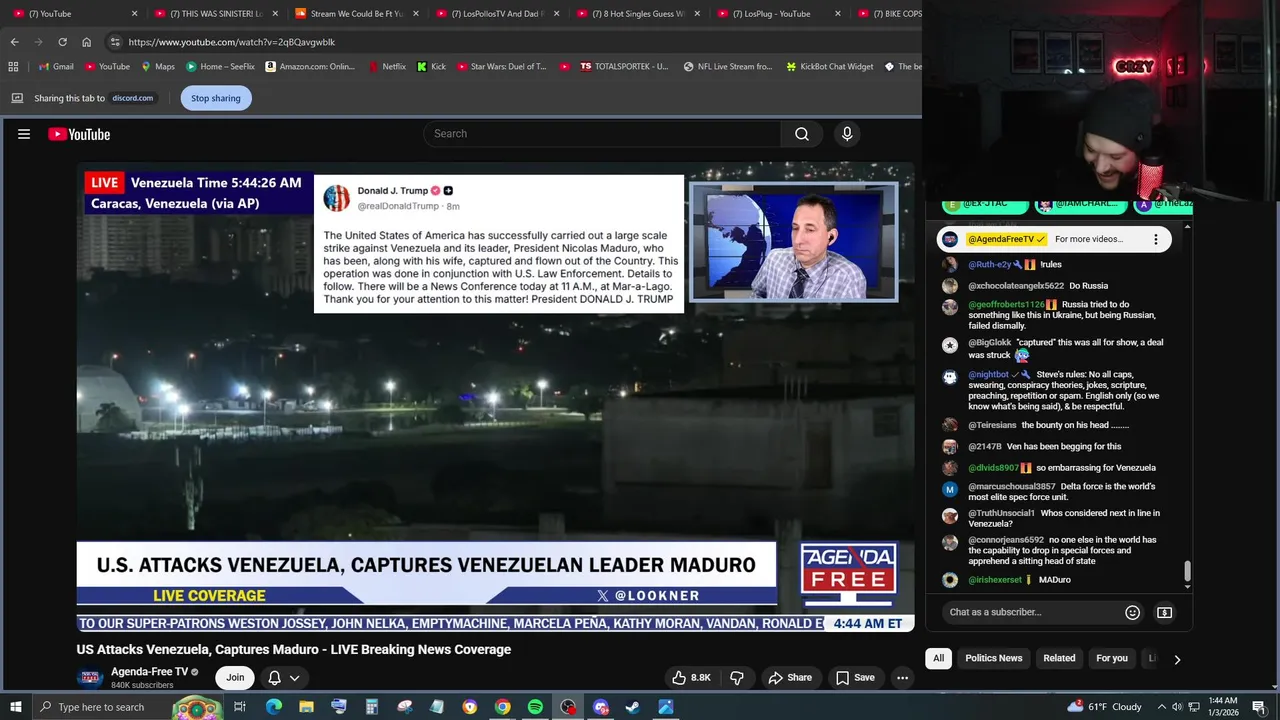Expand notification options chevron next to bell
This screenshot has width=1280, height=720.
[294, 677]
